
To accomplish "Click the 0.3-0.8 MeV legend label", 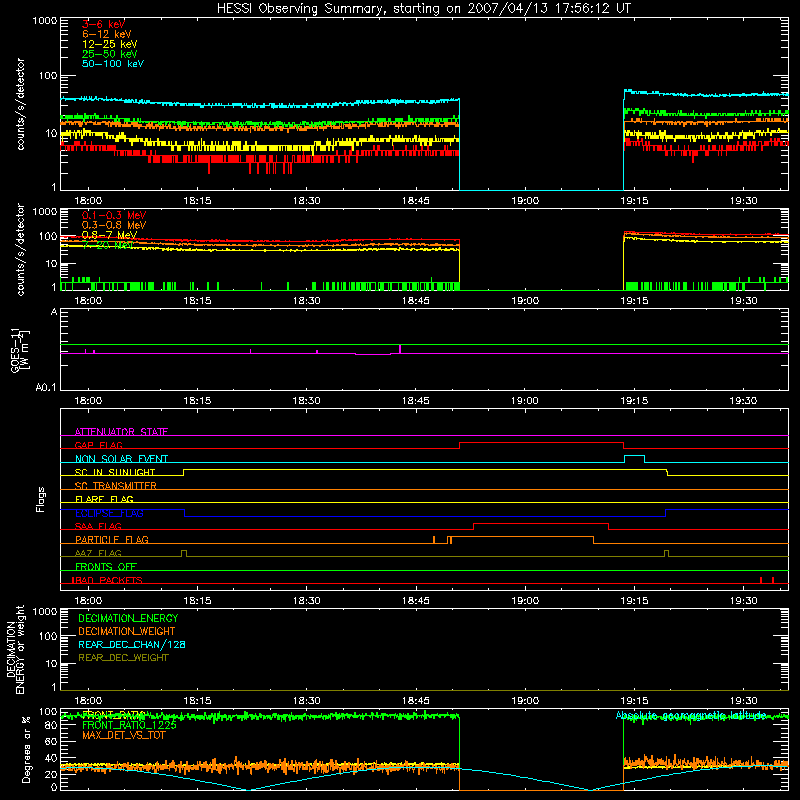I will [114, 225].
